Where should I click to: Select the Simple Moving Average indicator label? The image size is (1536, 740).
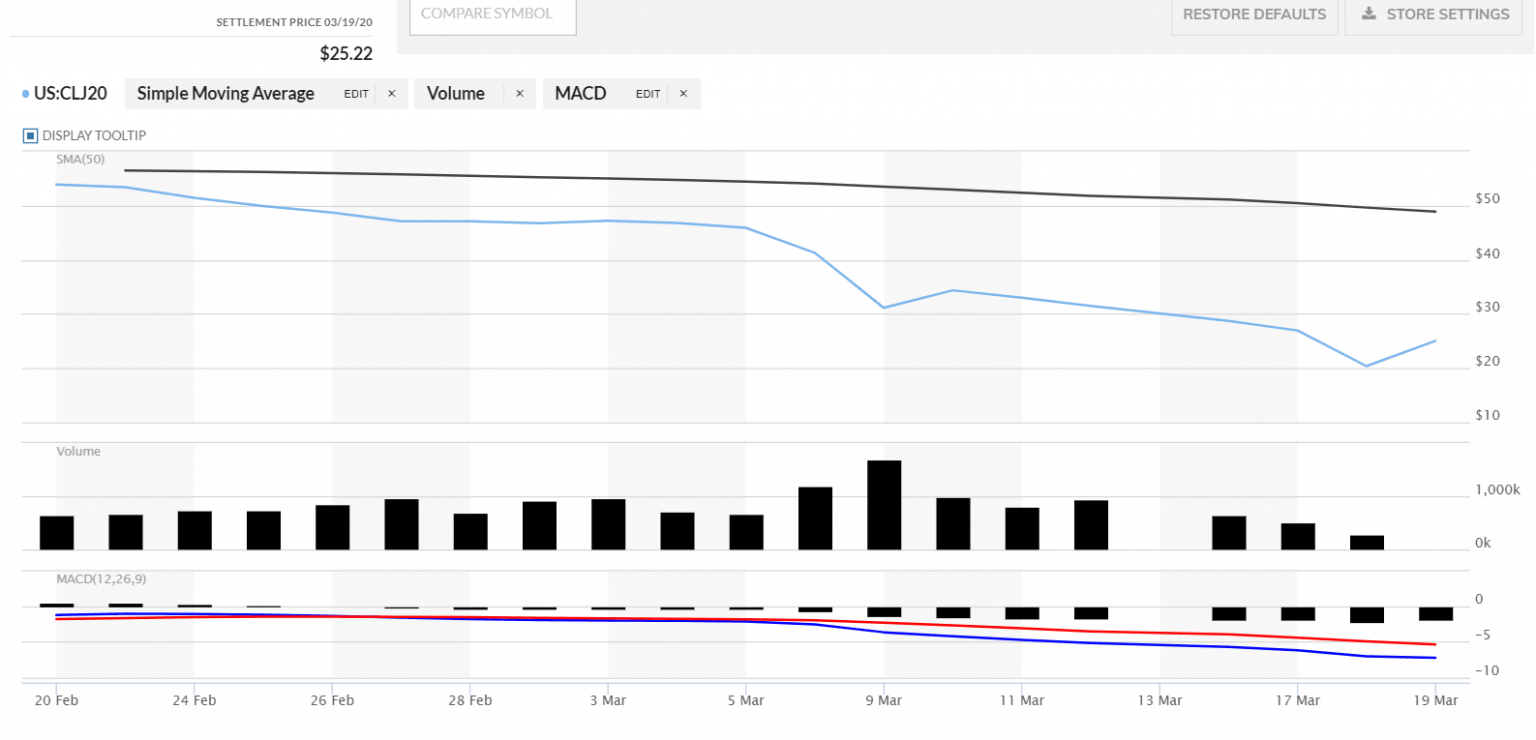225,94
